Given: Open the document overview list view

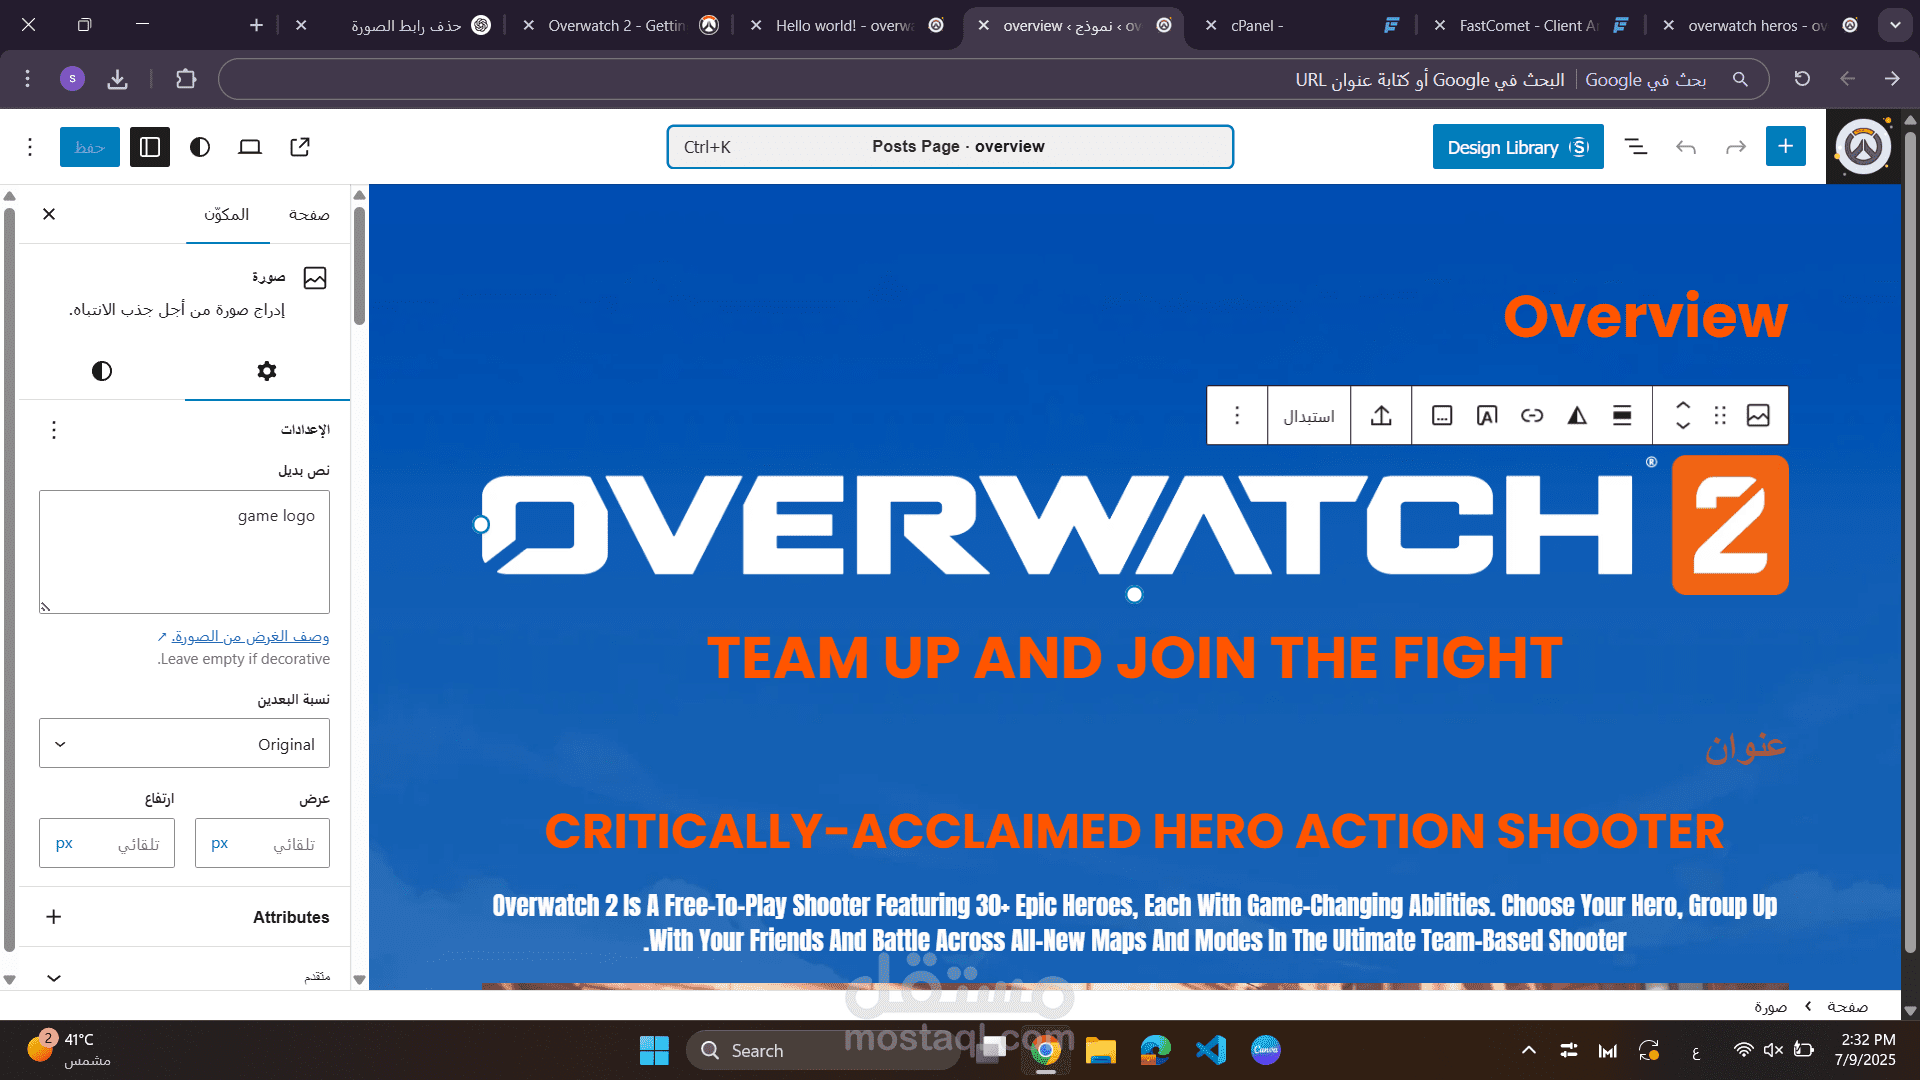Looking at the screenshot, I should click(x=1636, y=147).
